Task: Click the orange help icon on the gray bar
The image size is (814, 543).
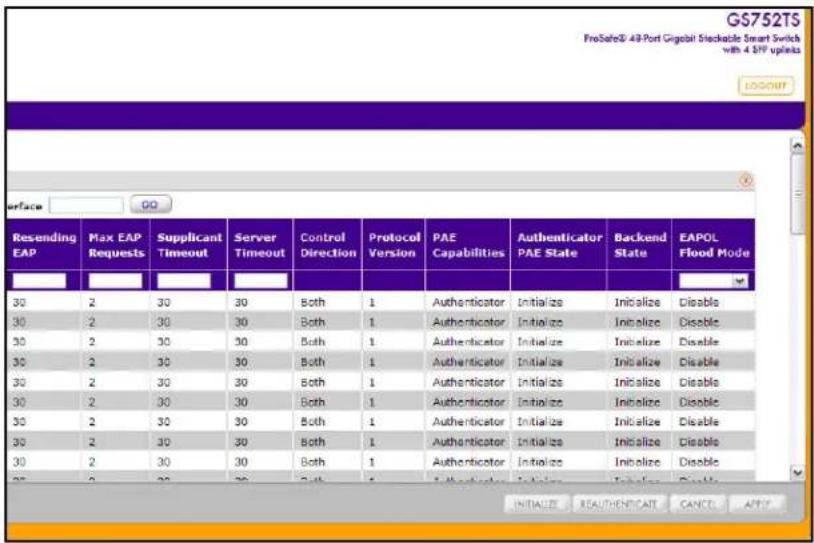Action: [745, 181]
